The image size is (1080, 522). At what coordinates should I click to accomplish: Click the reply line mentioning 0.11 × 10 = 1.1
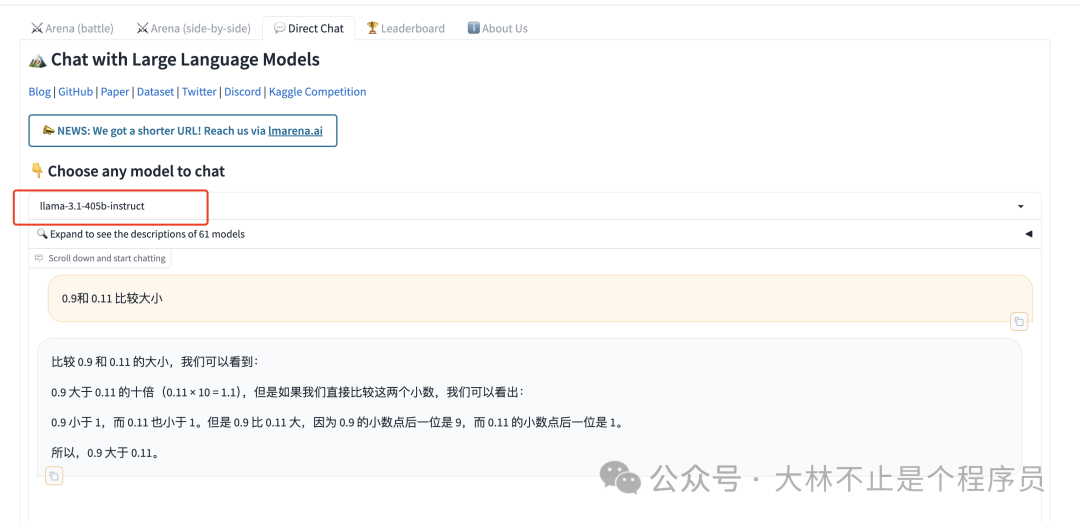[287, 392]
